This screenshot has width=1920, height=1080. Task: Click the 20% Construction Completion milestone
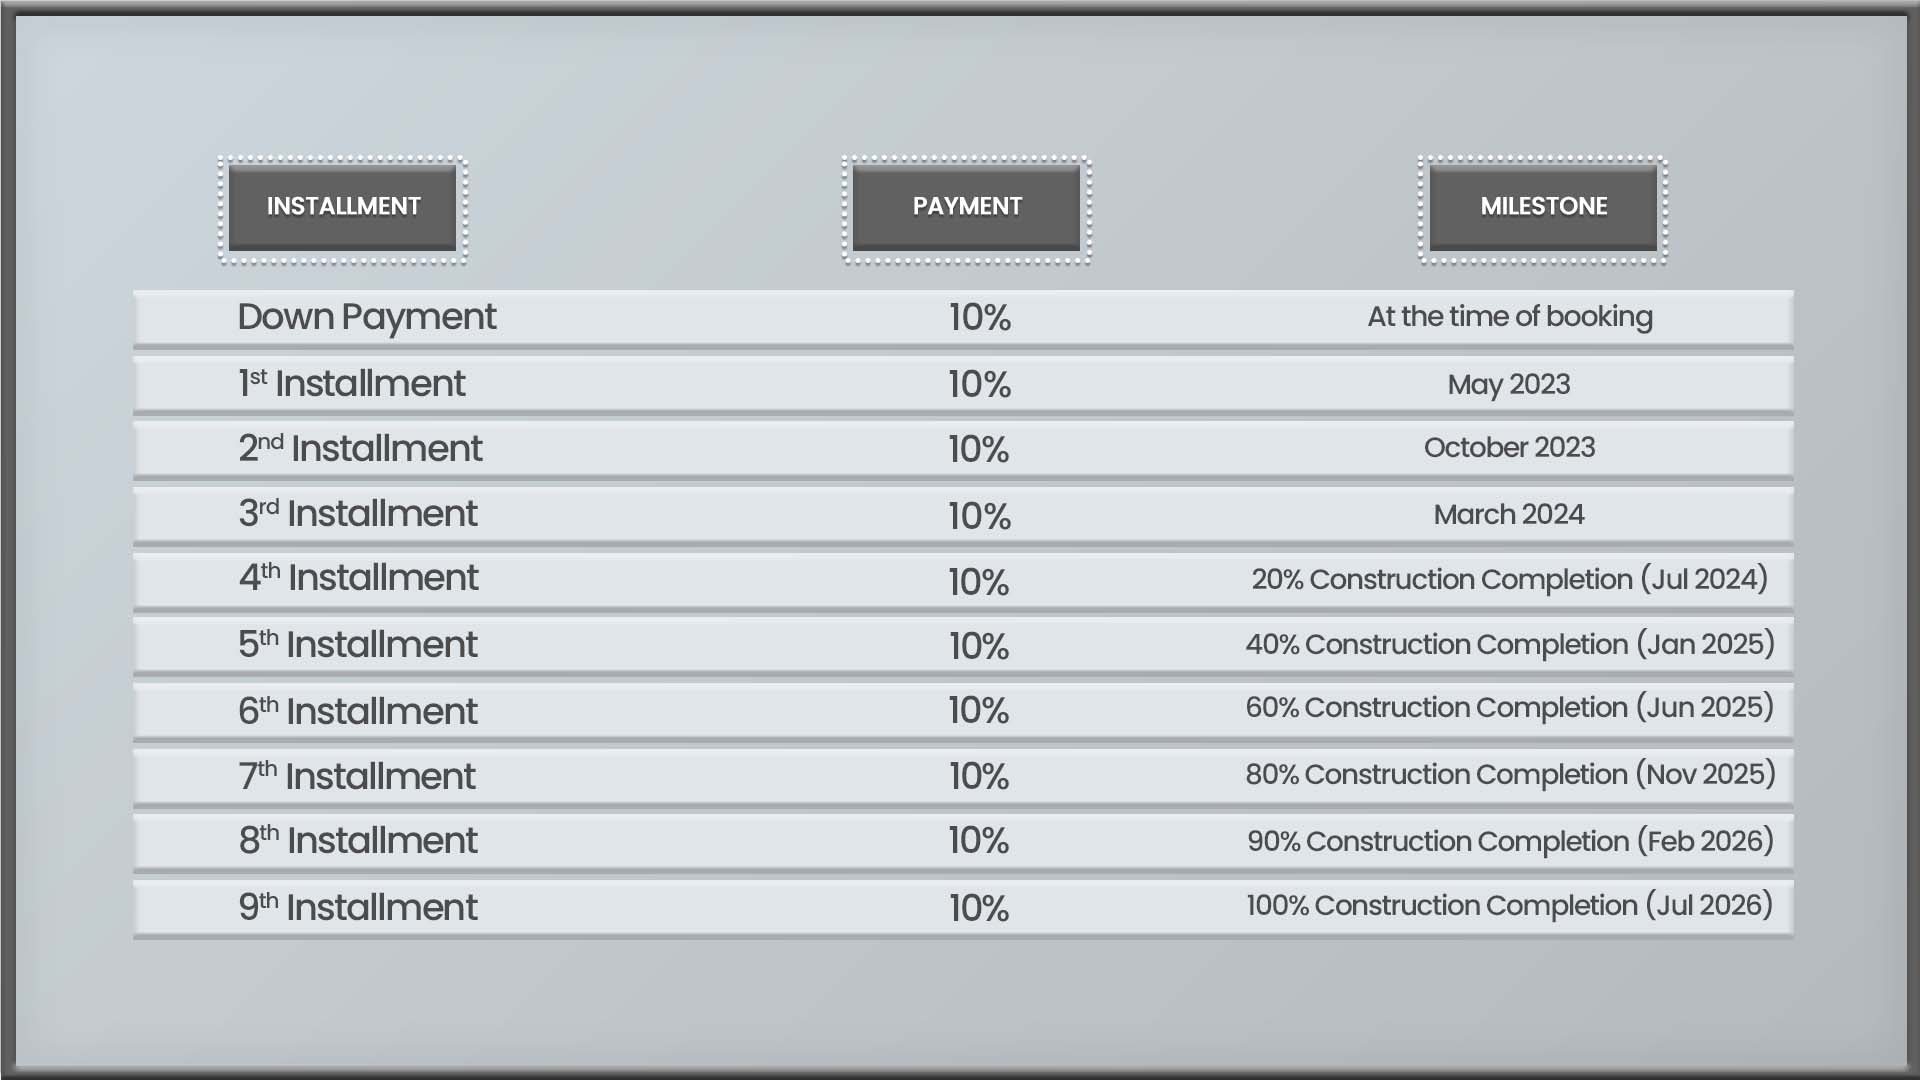1510,580
